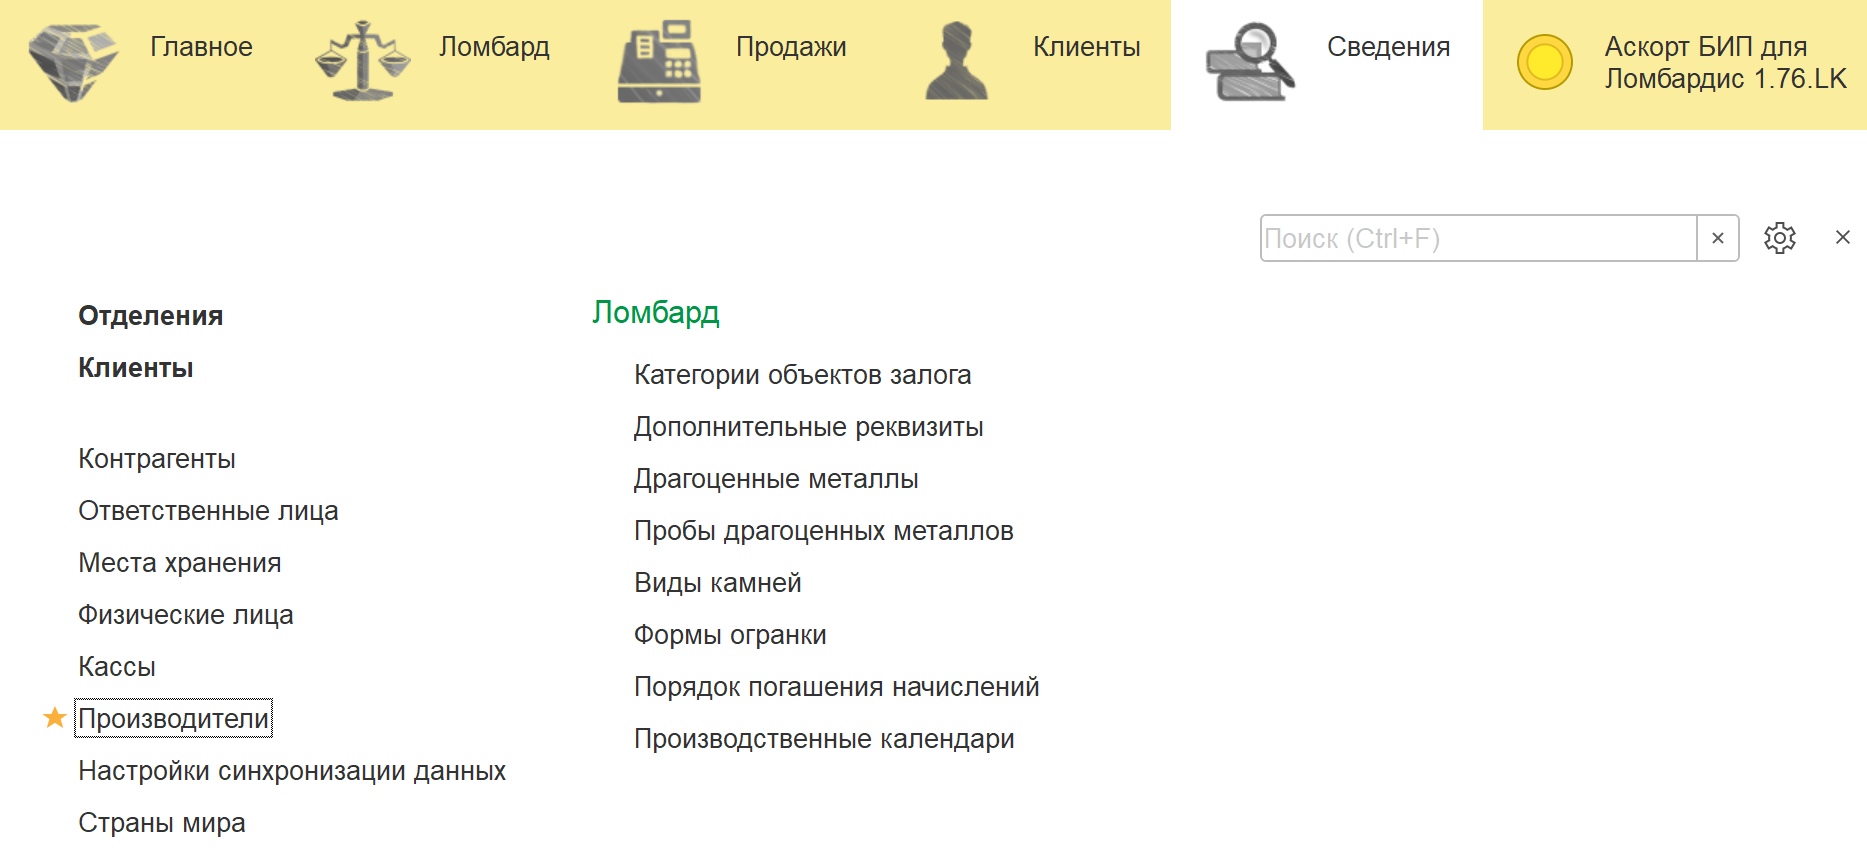
Task: Focus the Поиск (Ctrl+F) search field
Action: point(1478,238)
